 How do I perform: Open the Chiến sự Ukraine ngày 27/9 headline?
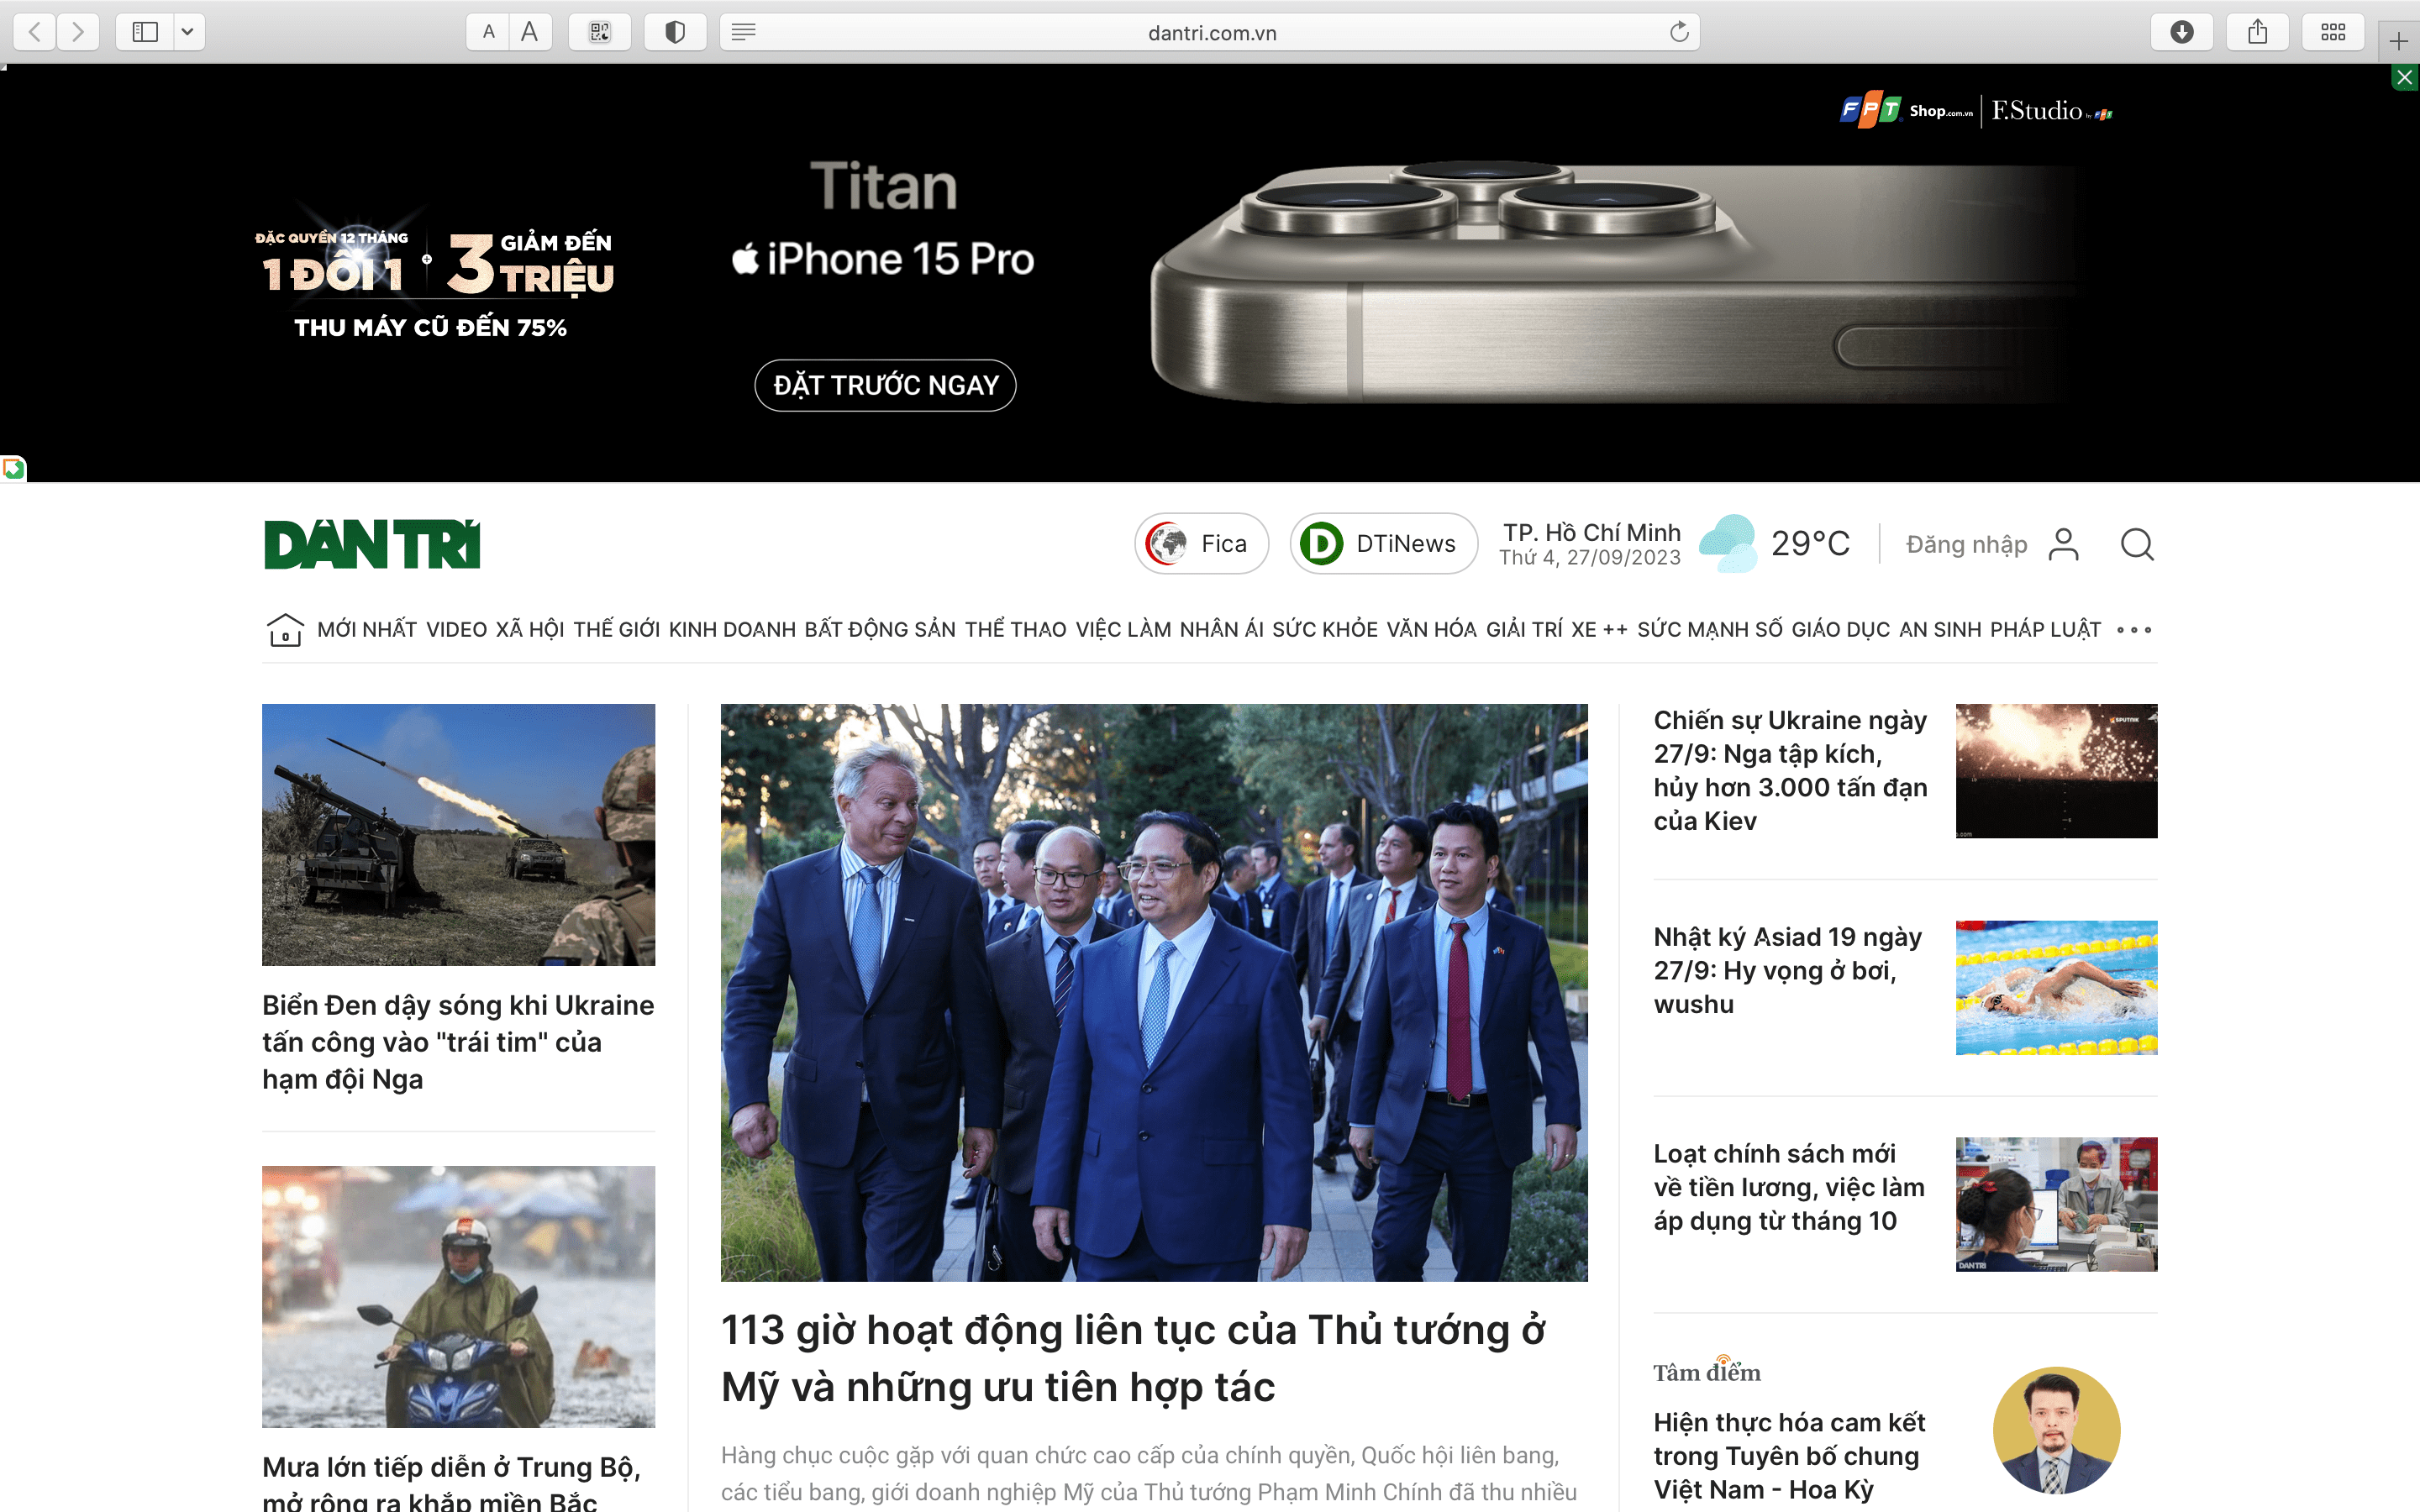(1791, 770)
